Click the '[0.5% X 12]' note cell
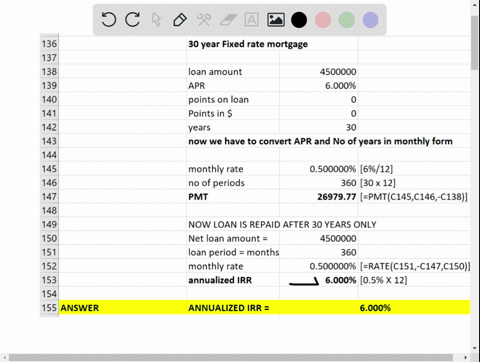Image resolution: width=480 pixels, height=362 pixels. tap(383, 280)
